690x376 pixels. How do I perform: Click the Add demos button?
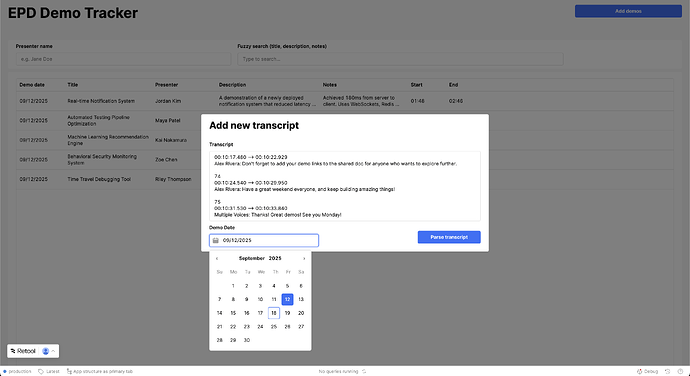628,11
